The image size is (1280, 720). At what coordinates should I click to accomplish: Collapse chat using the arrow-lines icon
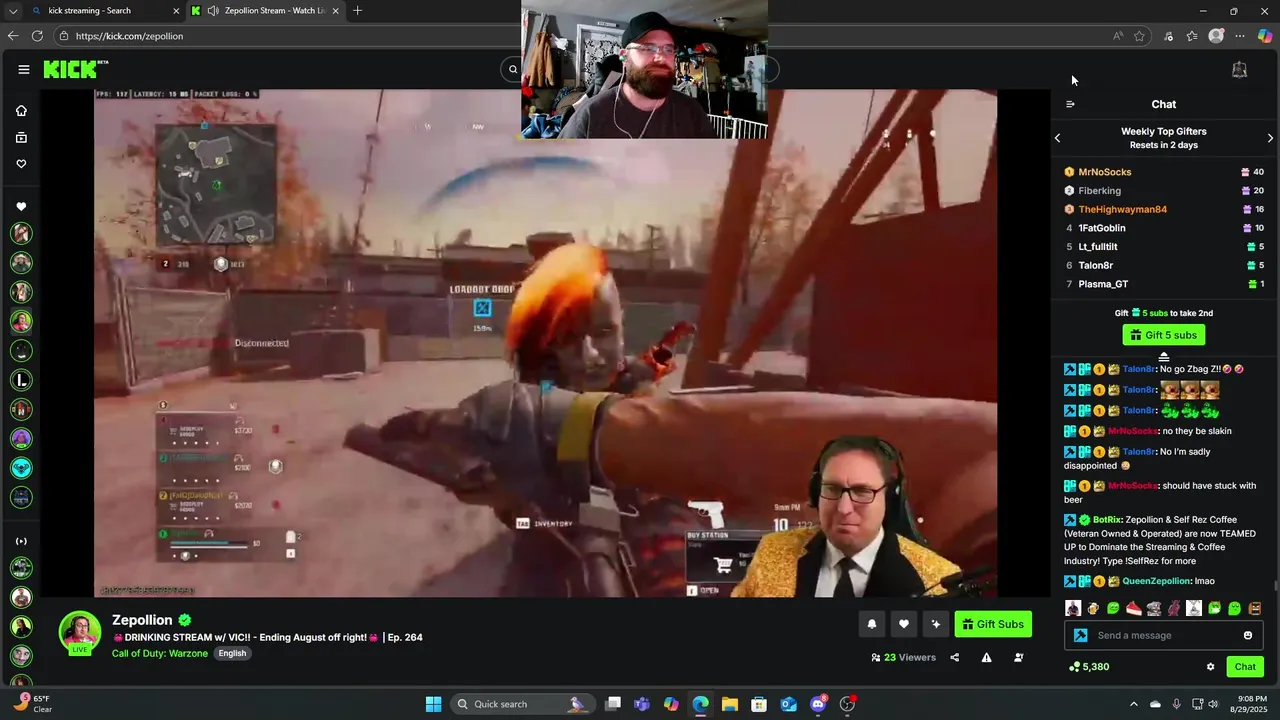(1070, 104)
